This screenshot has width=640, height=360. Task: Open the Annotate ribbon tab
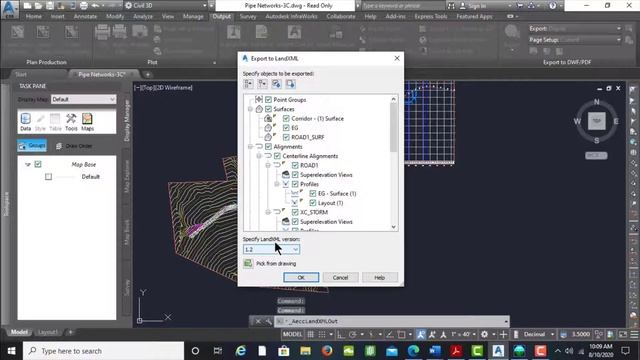click(85, 17)
